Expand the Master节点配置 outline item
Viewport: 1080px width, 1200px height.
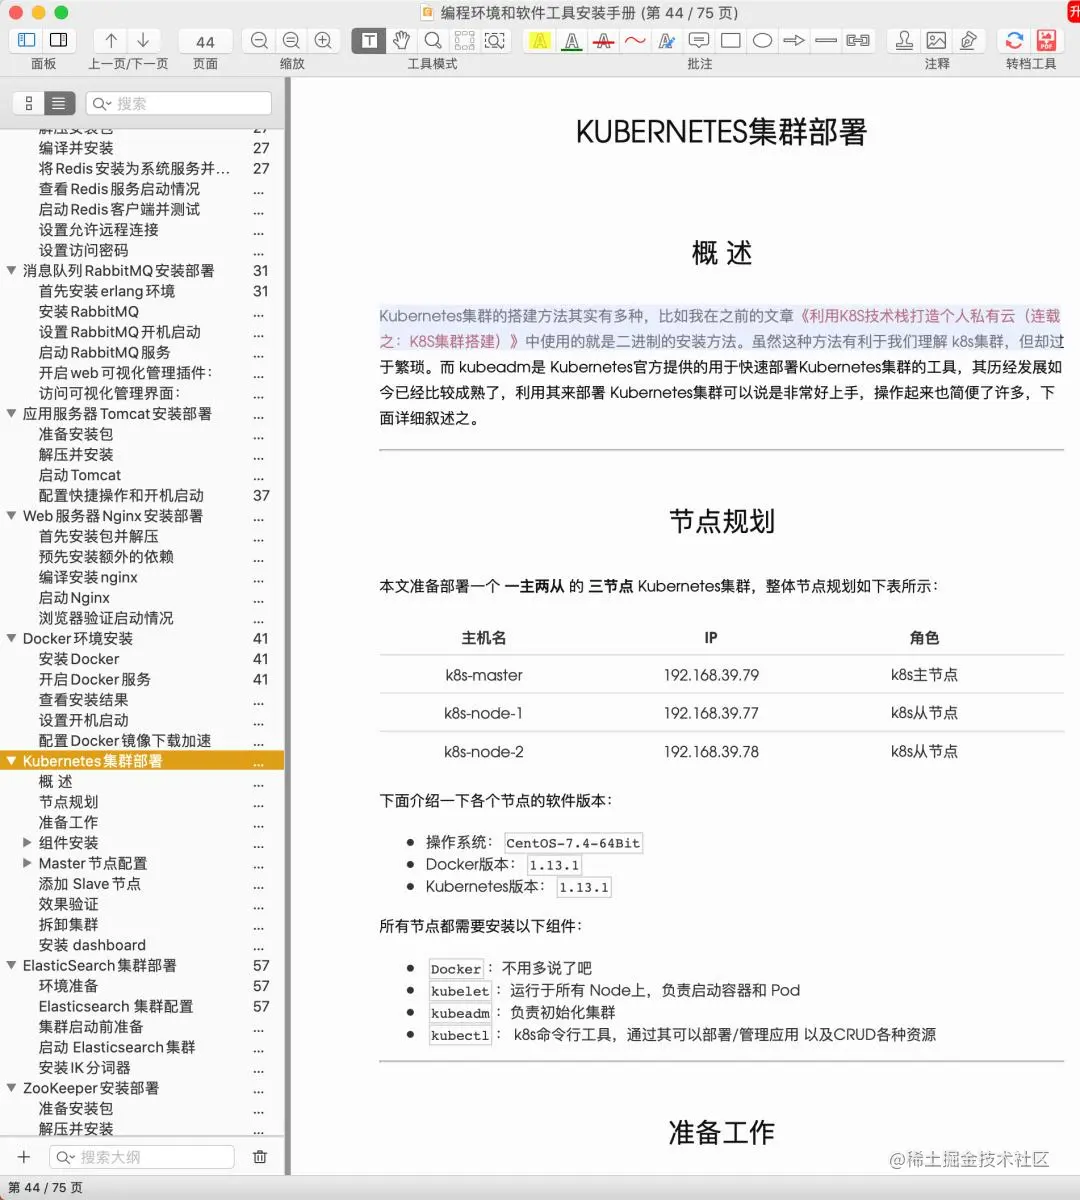[x=28, y=863]
